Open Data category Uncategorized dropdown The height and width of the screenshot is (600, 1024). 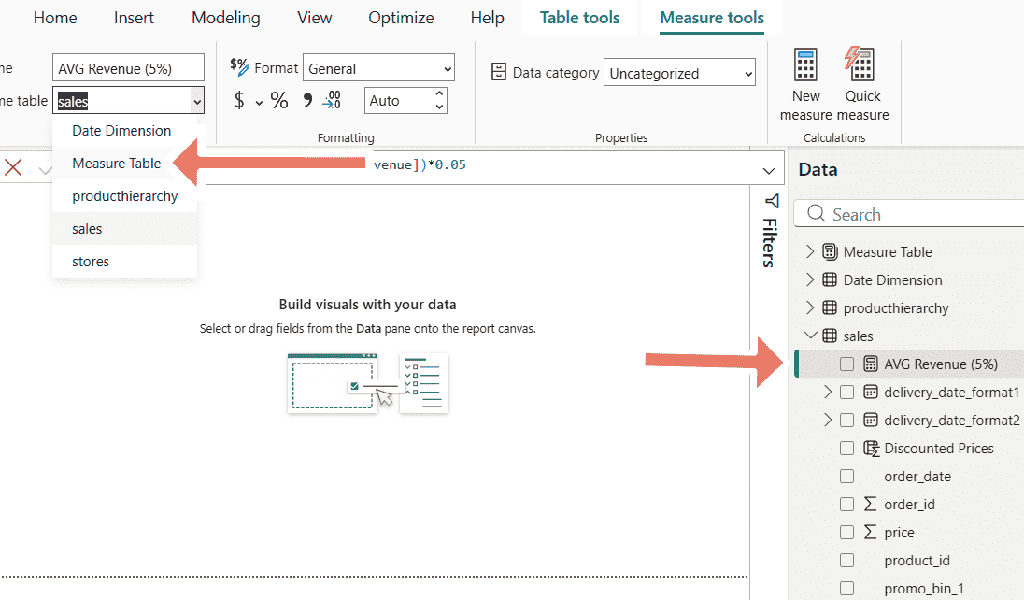click(x=680, y=73)
